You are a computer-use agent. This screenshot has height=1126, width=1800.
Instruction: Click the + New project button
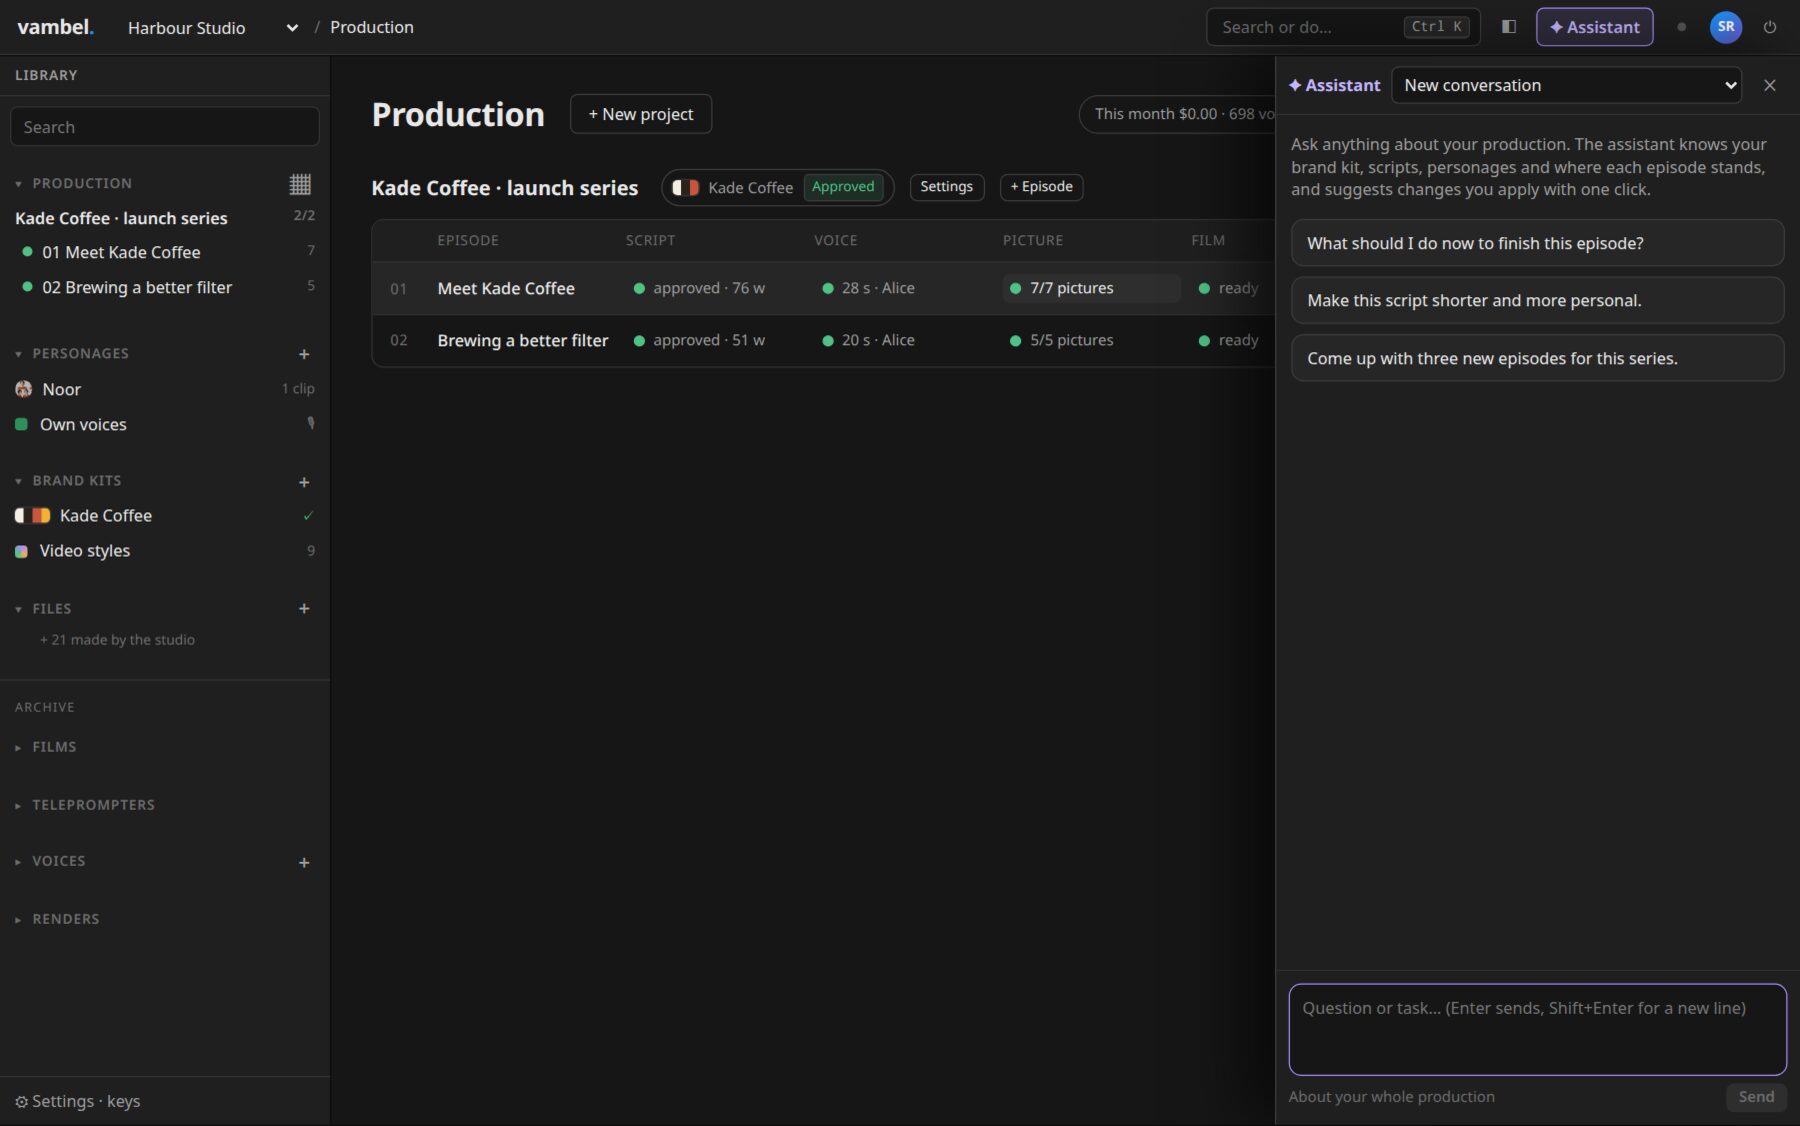641,114
